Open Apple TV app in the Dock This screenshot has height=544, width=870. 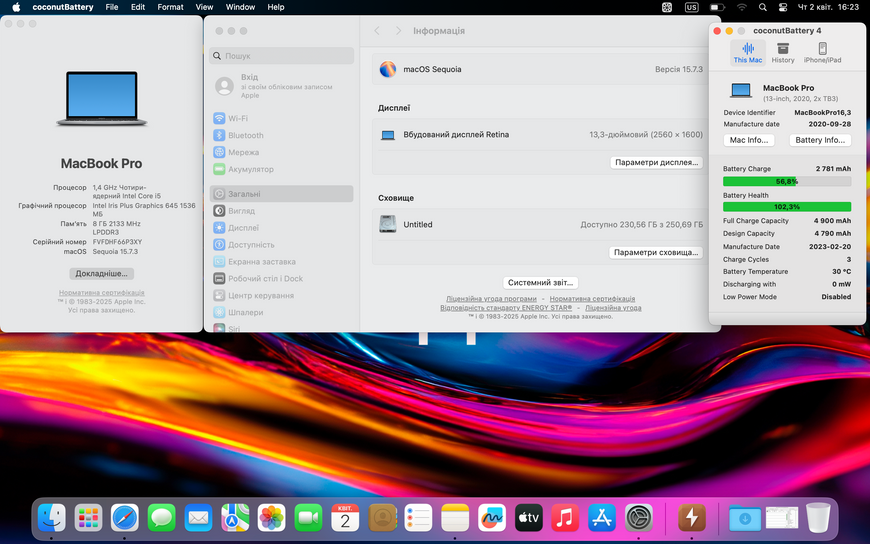(528, 518)
